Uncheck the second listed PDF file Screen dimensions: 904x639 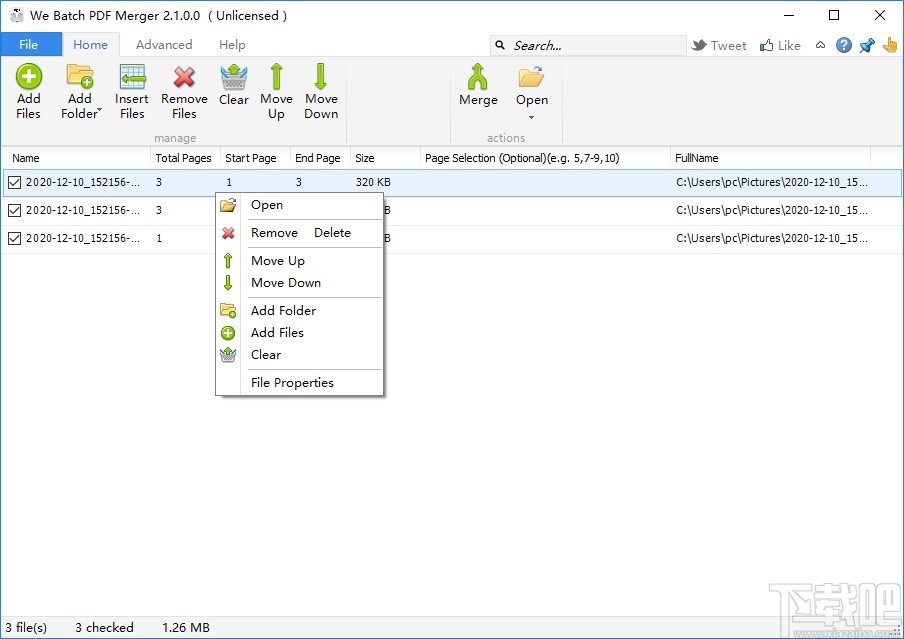pyautogui.click(x=15, y=210)
